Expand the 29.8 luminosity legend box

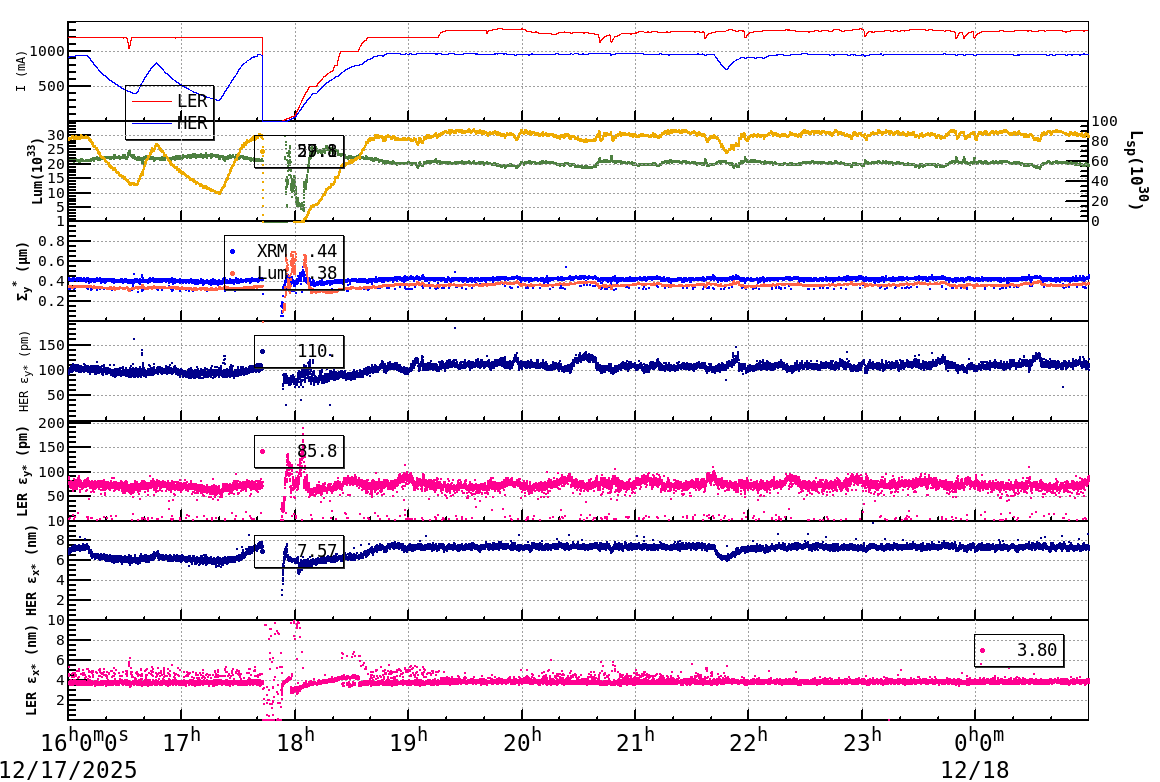(300, 151)
